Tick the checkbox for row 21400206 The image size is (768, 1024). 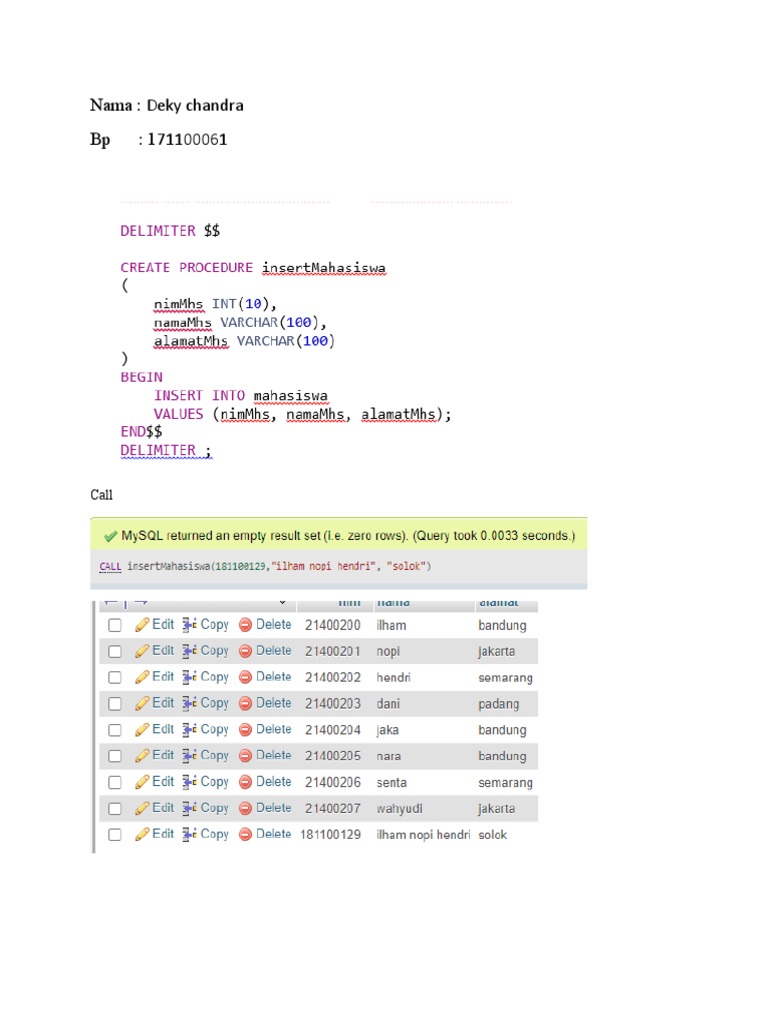coord(115,782)
